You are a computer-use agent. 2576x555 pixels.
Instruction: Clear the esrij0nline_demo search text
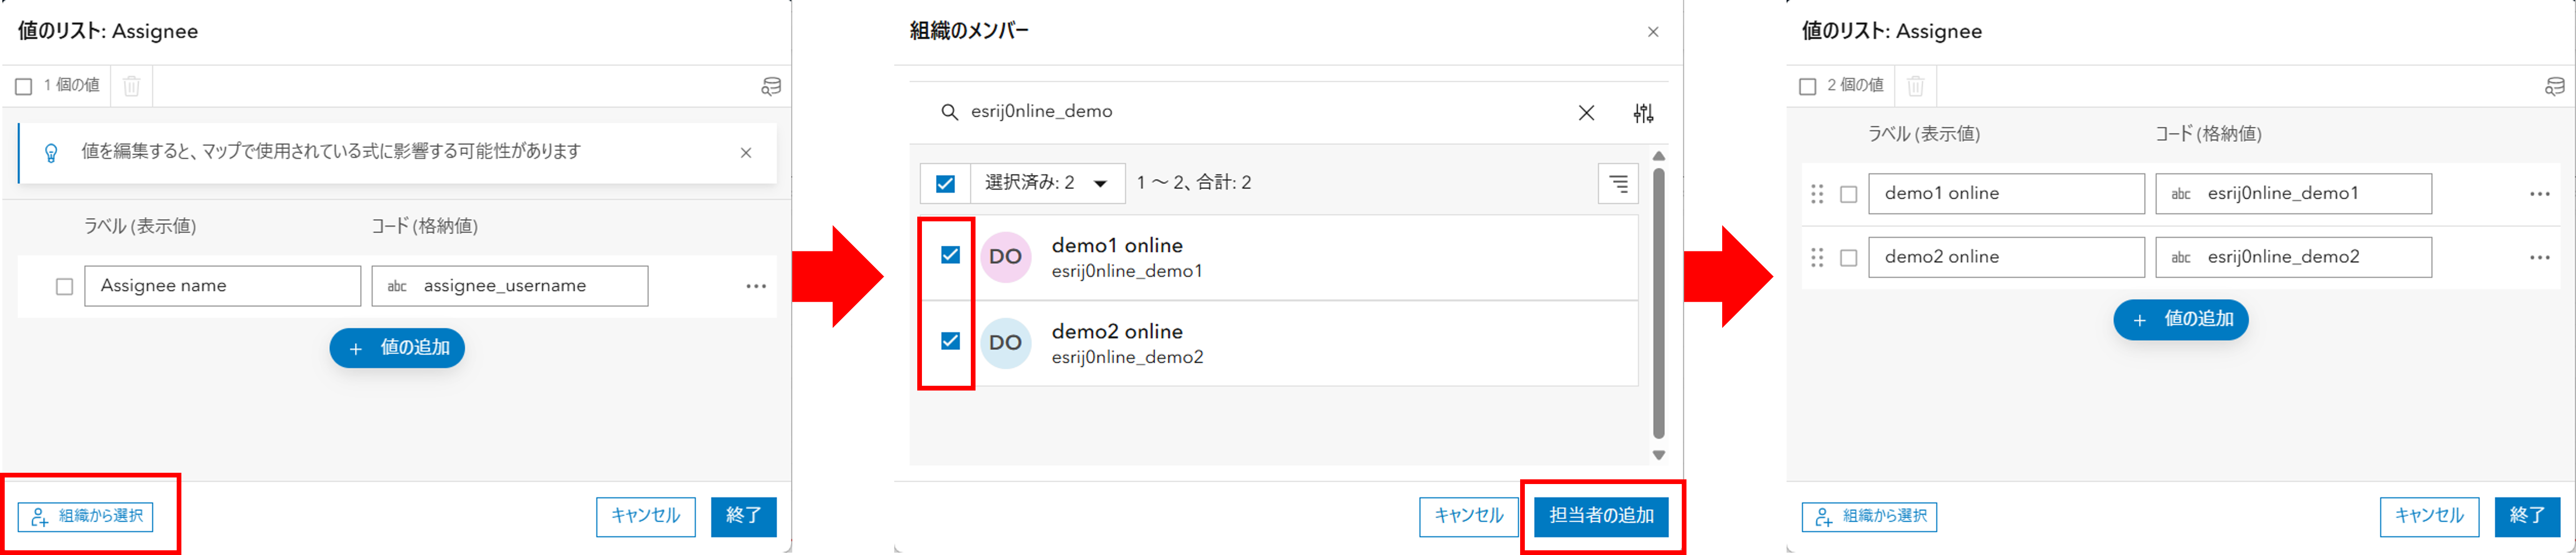pyautogui.click(x=1586, y=113)
